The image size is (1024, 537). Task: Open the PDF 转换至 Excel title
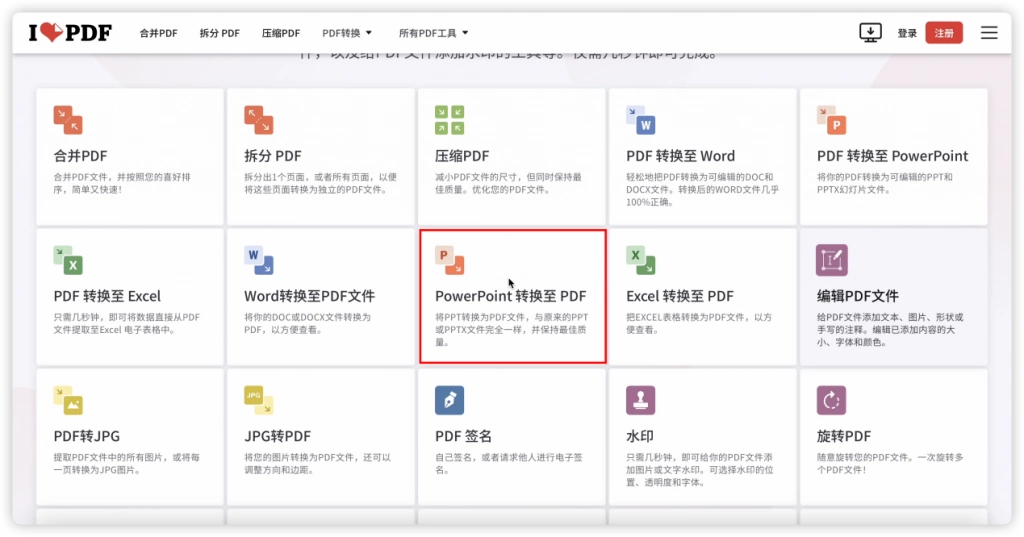click(107, 296)
